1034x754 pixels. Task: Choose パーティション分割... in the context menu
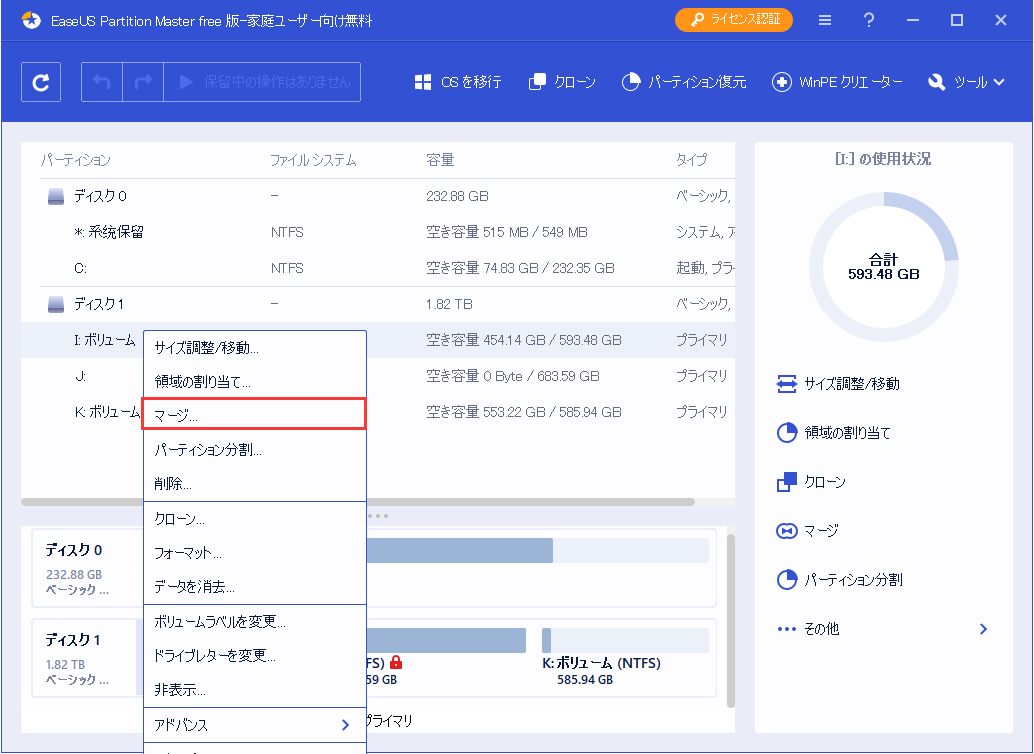(x=255, y=450)
